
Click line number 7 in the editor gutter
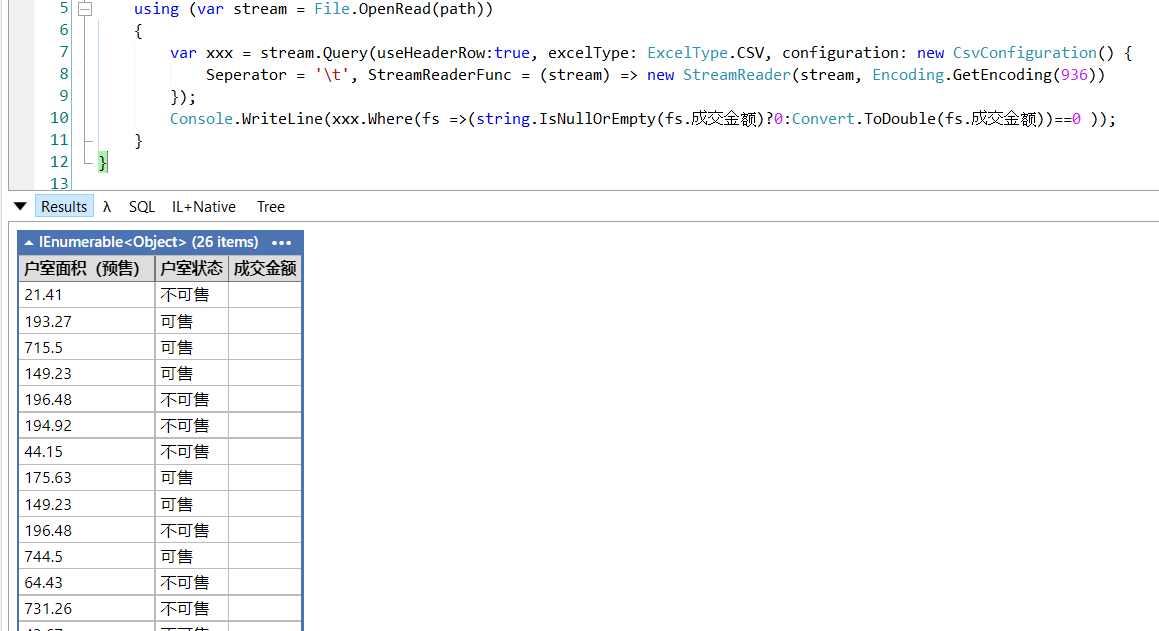(x=64, y=52)
